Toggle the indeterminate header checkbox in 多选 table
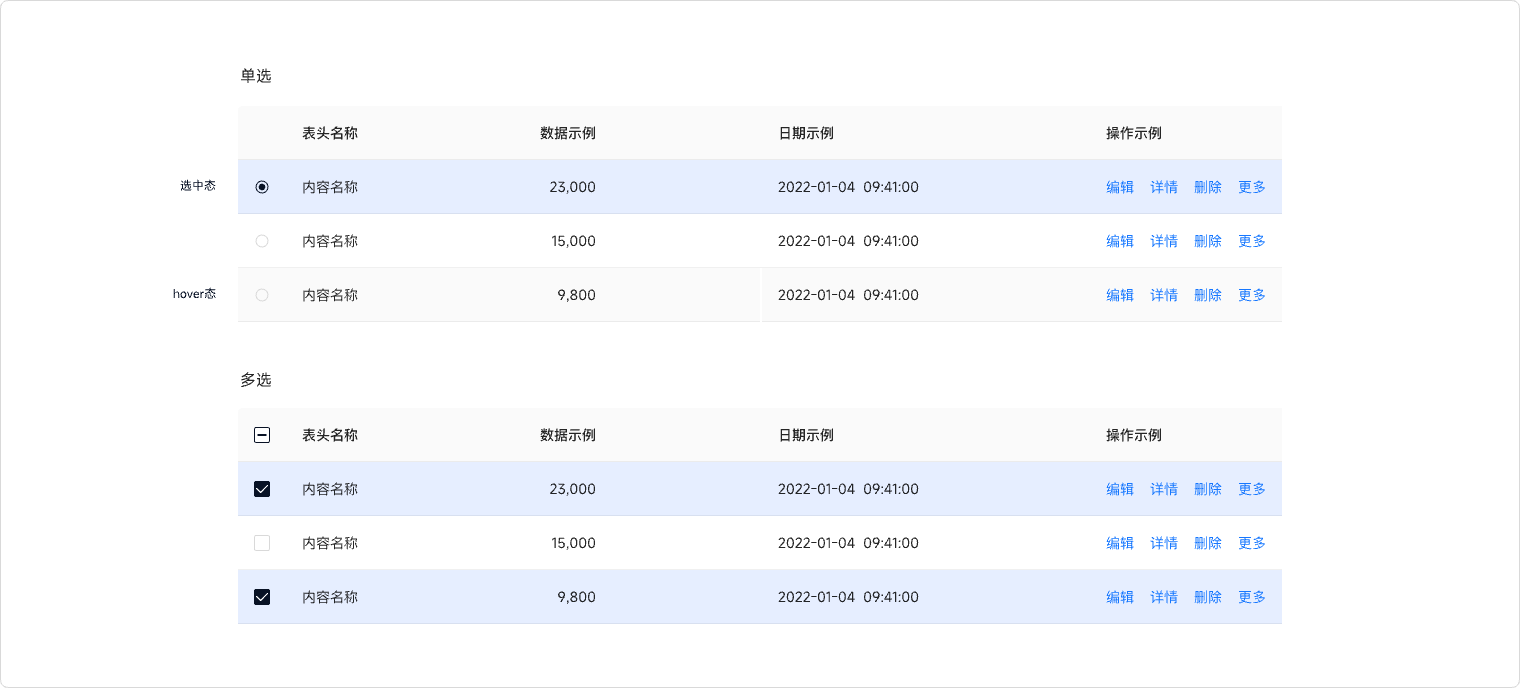The width and height of the screenshot is (1520, 688). pos(262,435)
